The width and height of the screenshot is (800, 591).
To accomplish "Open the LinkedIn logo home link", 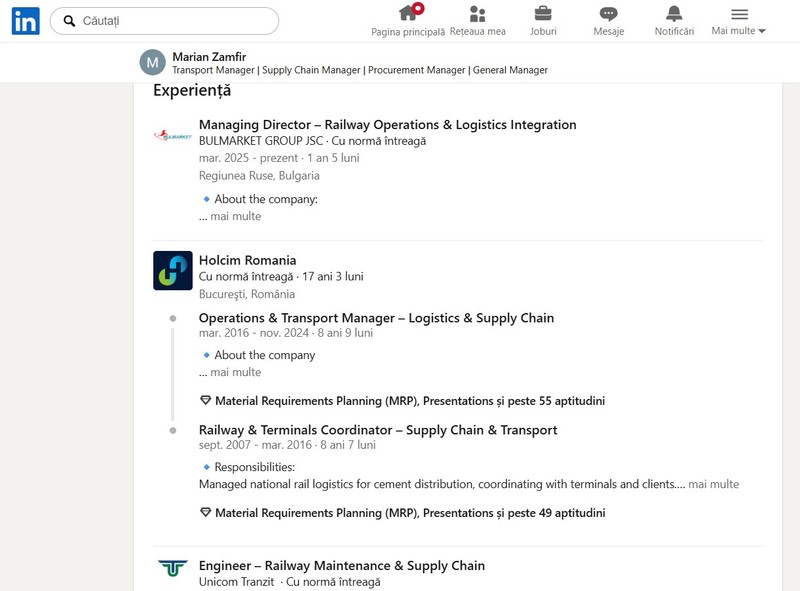I will coord(26,21).
